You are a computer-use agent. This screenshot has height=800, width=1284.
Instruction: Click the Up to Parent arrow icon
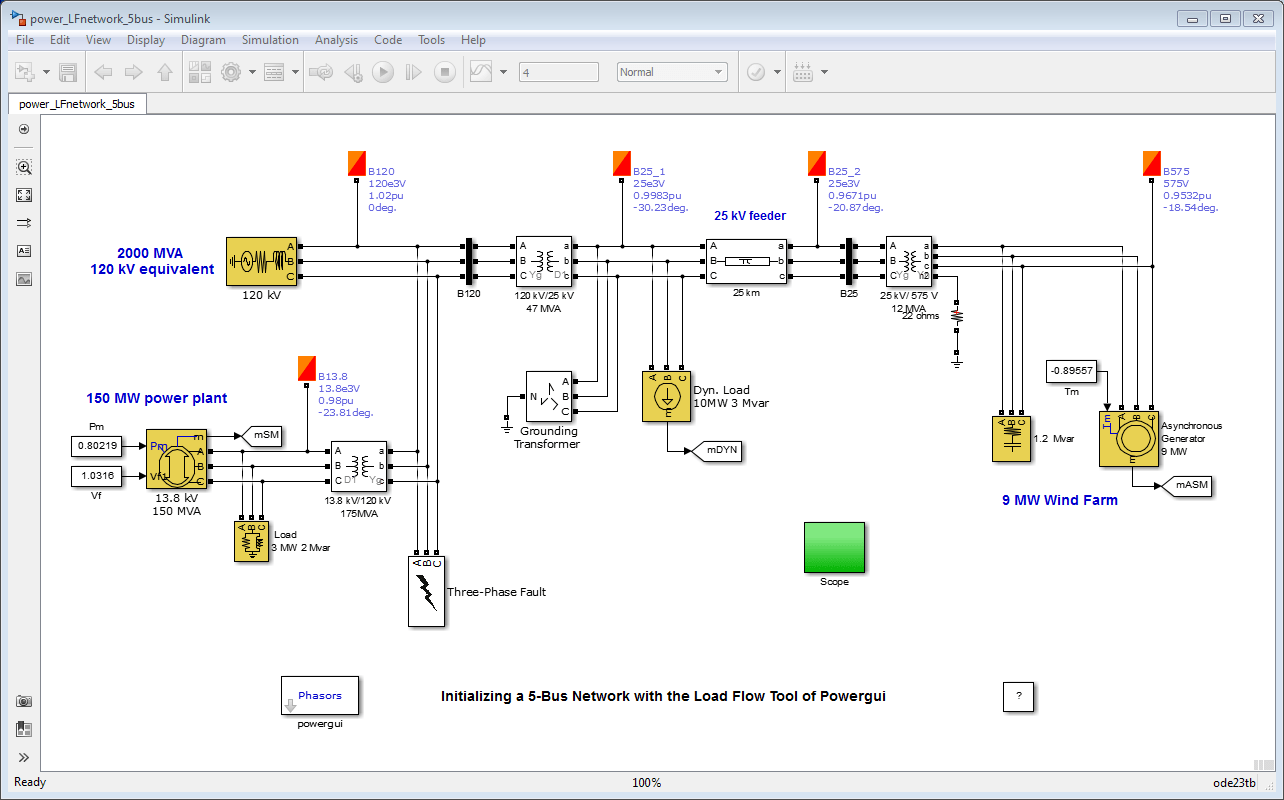[x=165, y=72]
